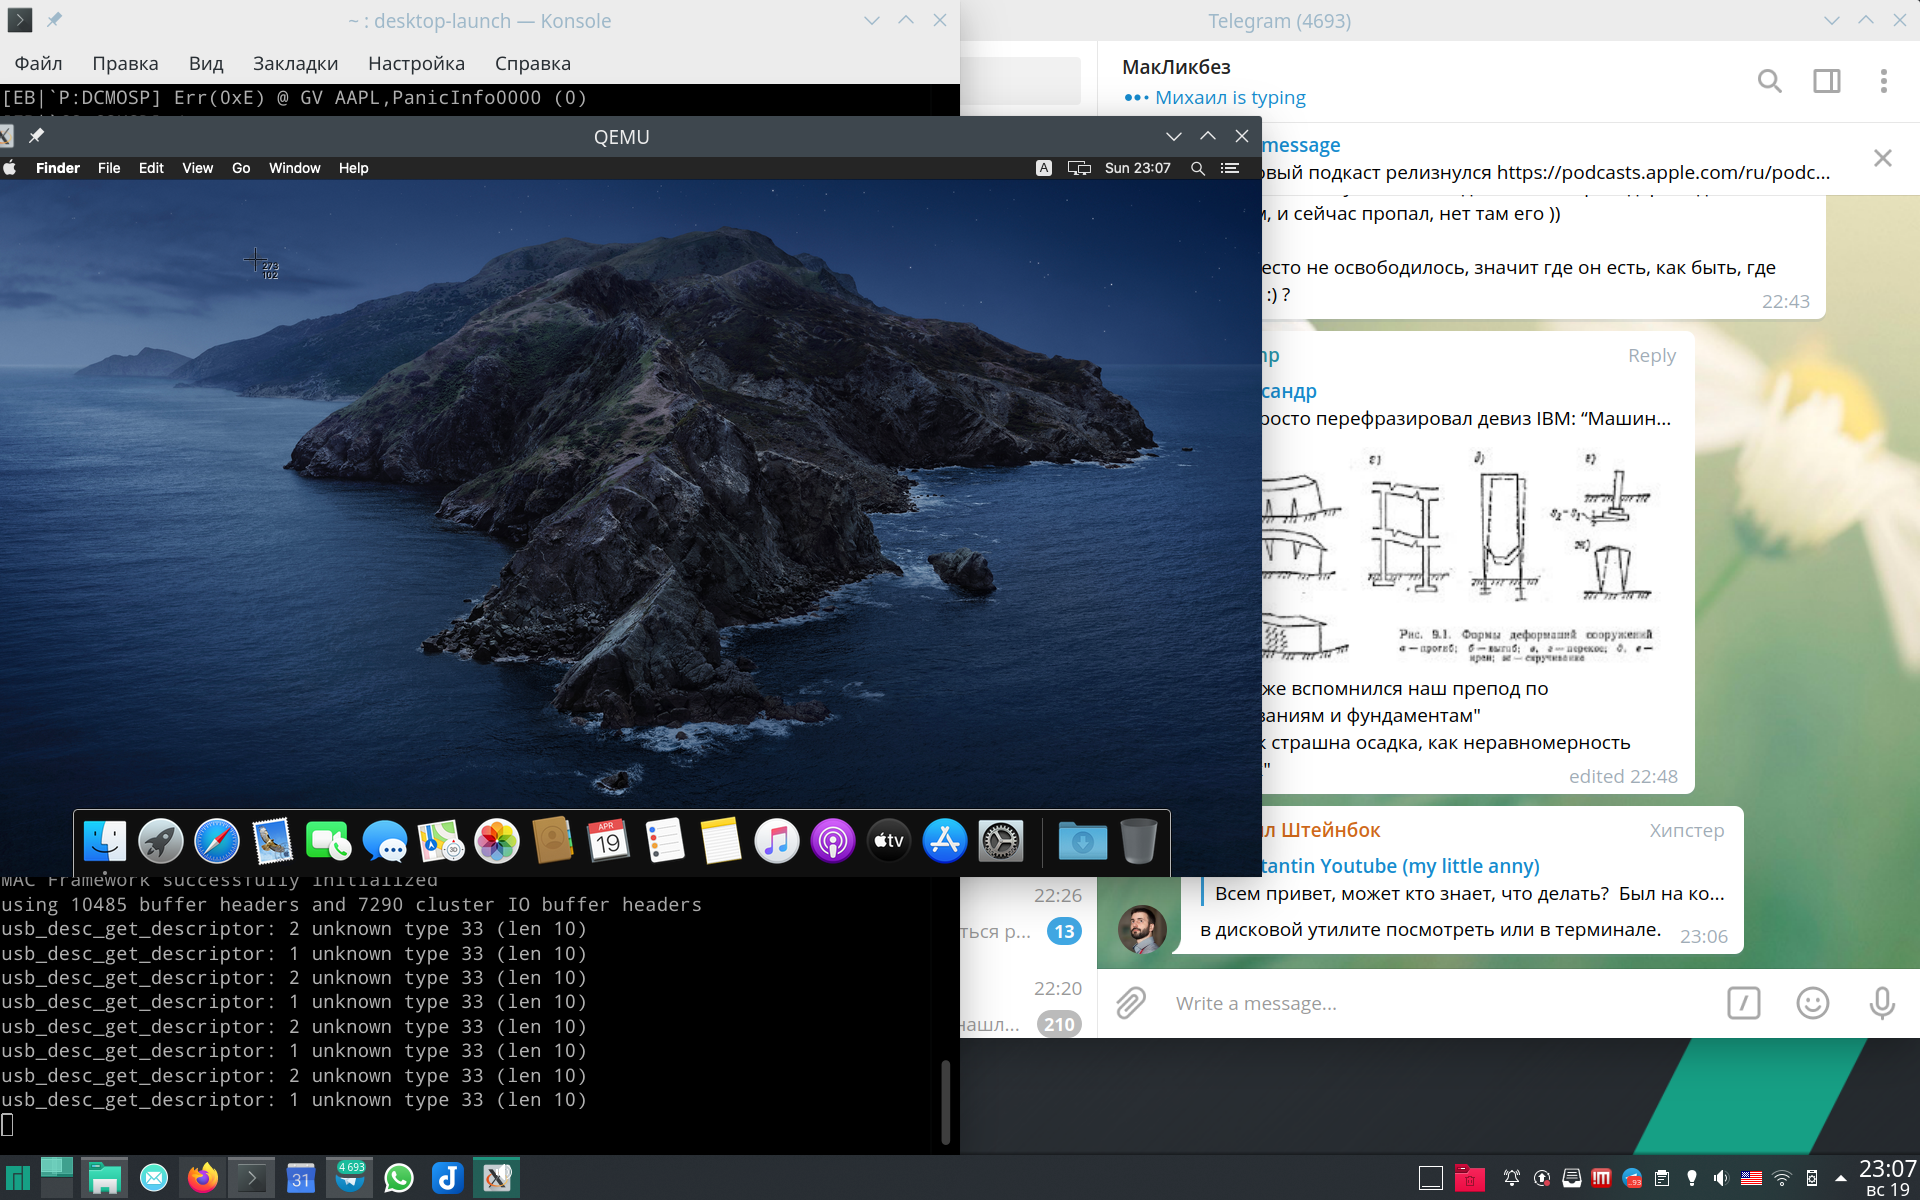The height and width of the screenshot is (1200, 1920).
Task: Open Mail stamp icon in the dock
Action: 273,841
